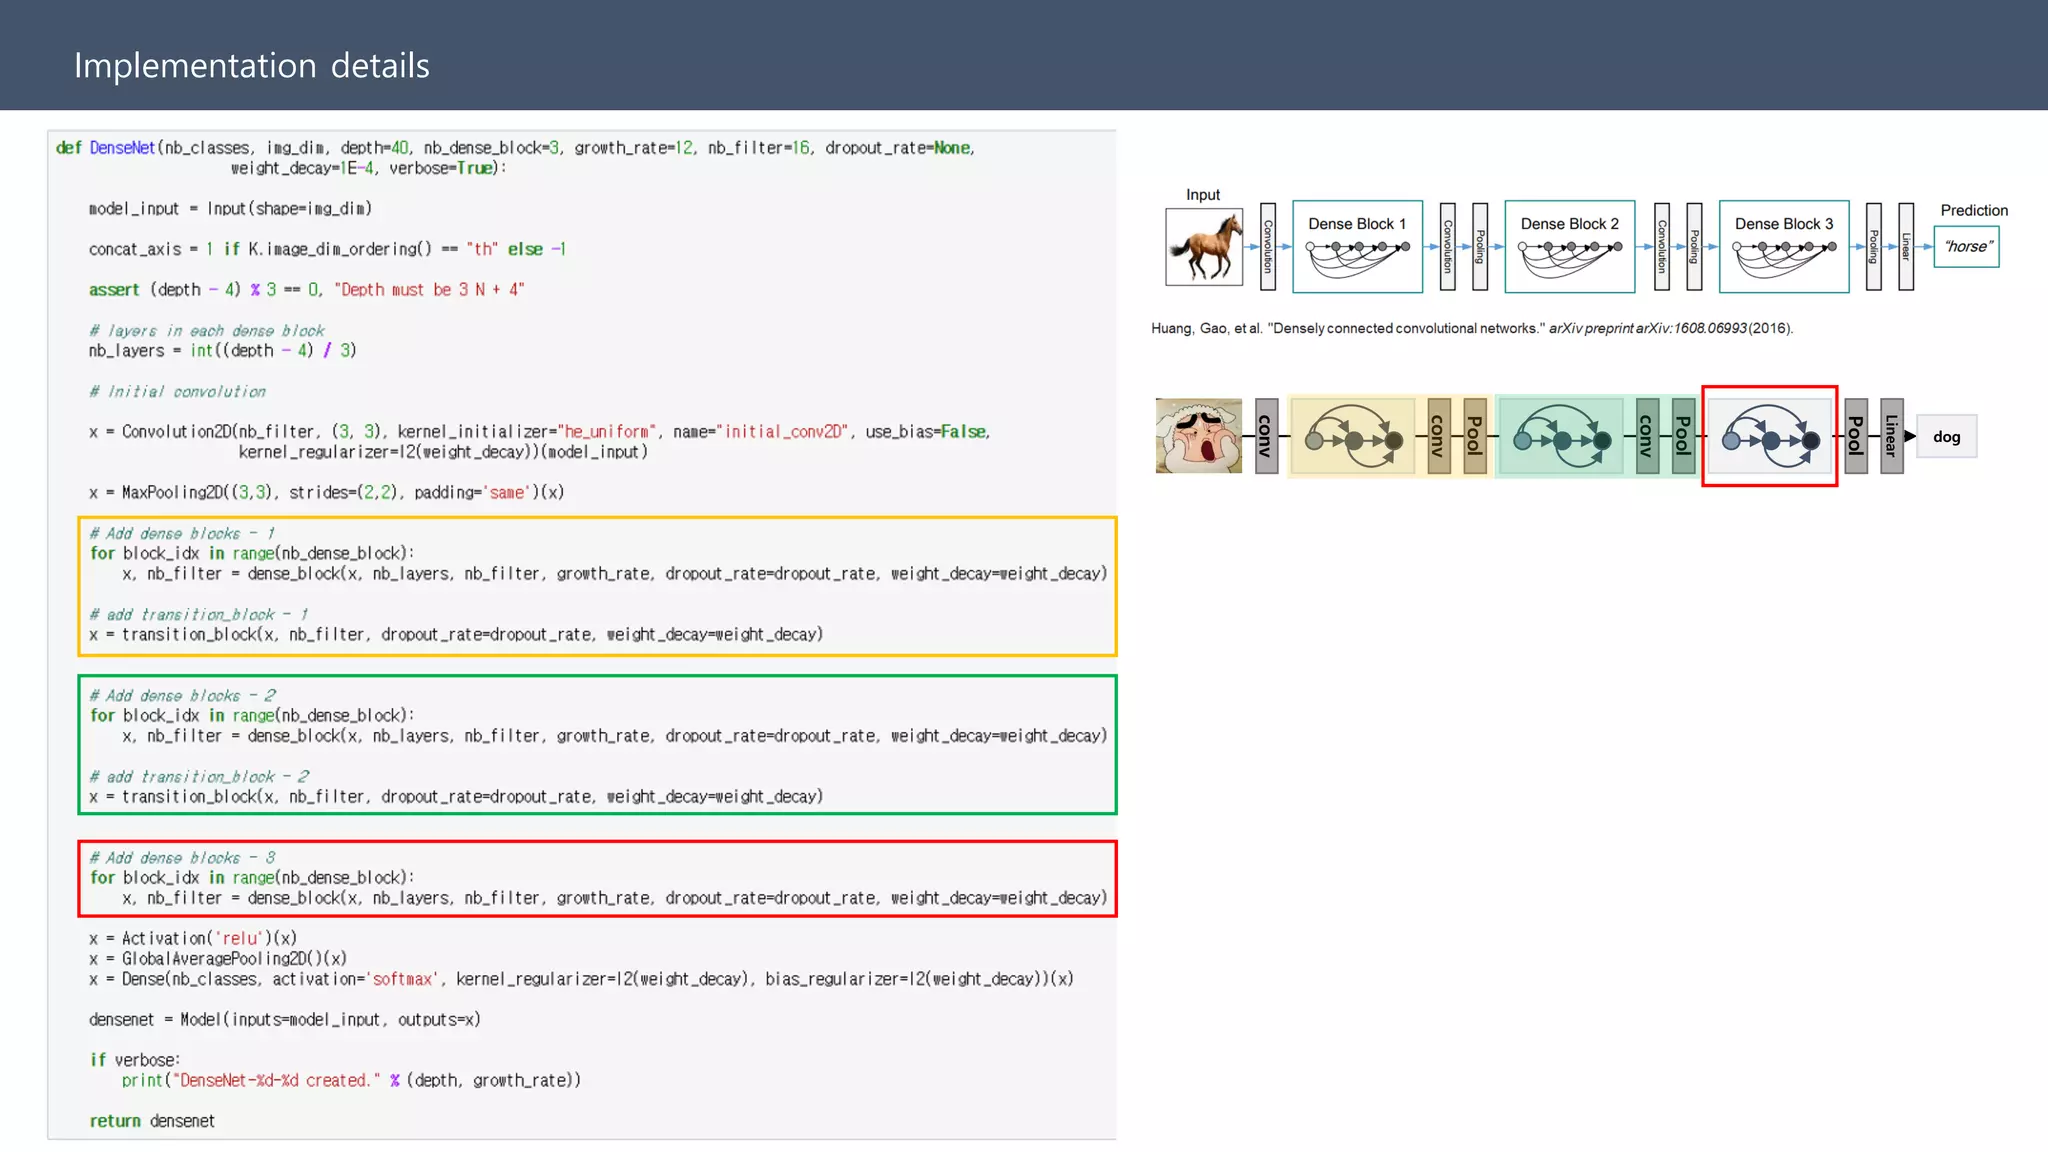Click the red-outlined third dense block graph
Screen dimensions: 2048x1152
pos(1769,436)
